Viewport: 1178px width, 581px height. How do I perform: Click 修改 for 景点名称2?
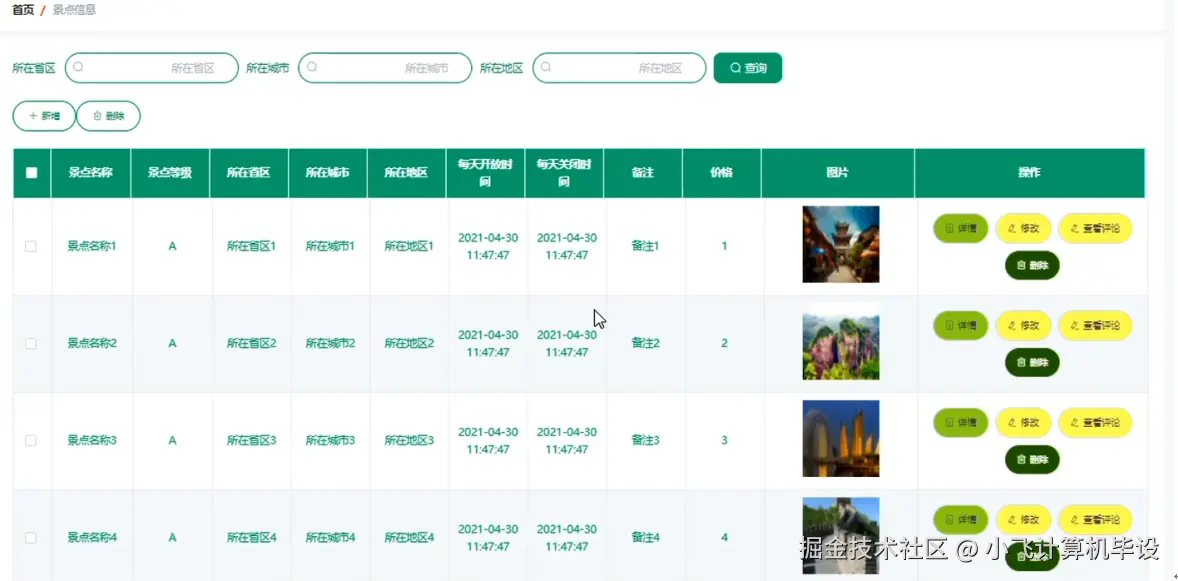1023,325
